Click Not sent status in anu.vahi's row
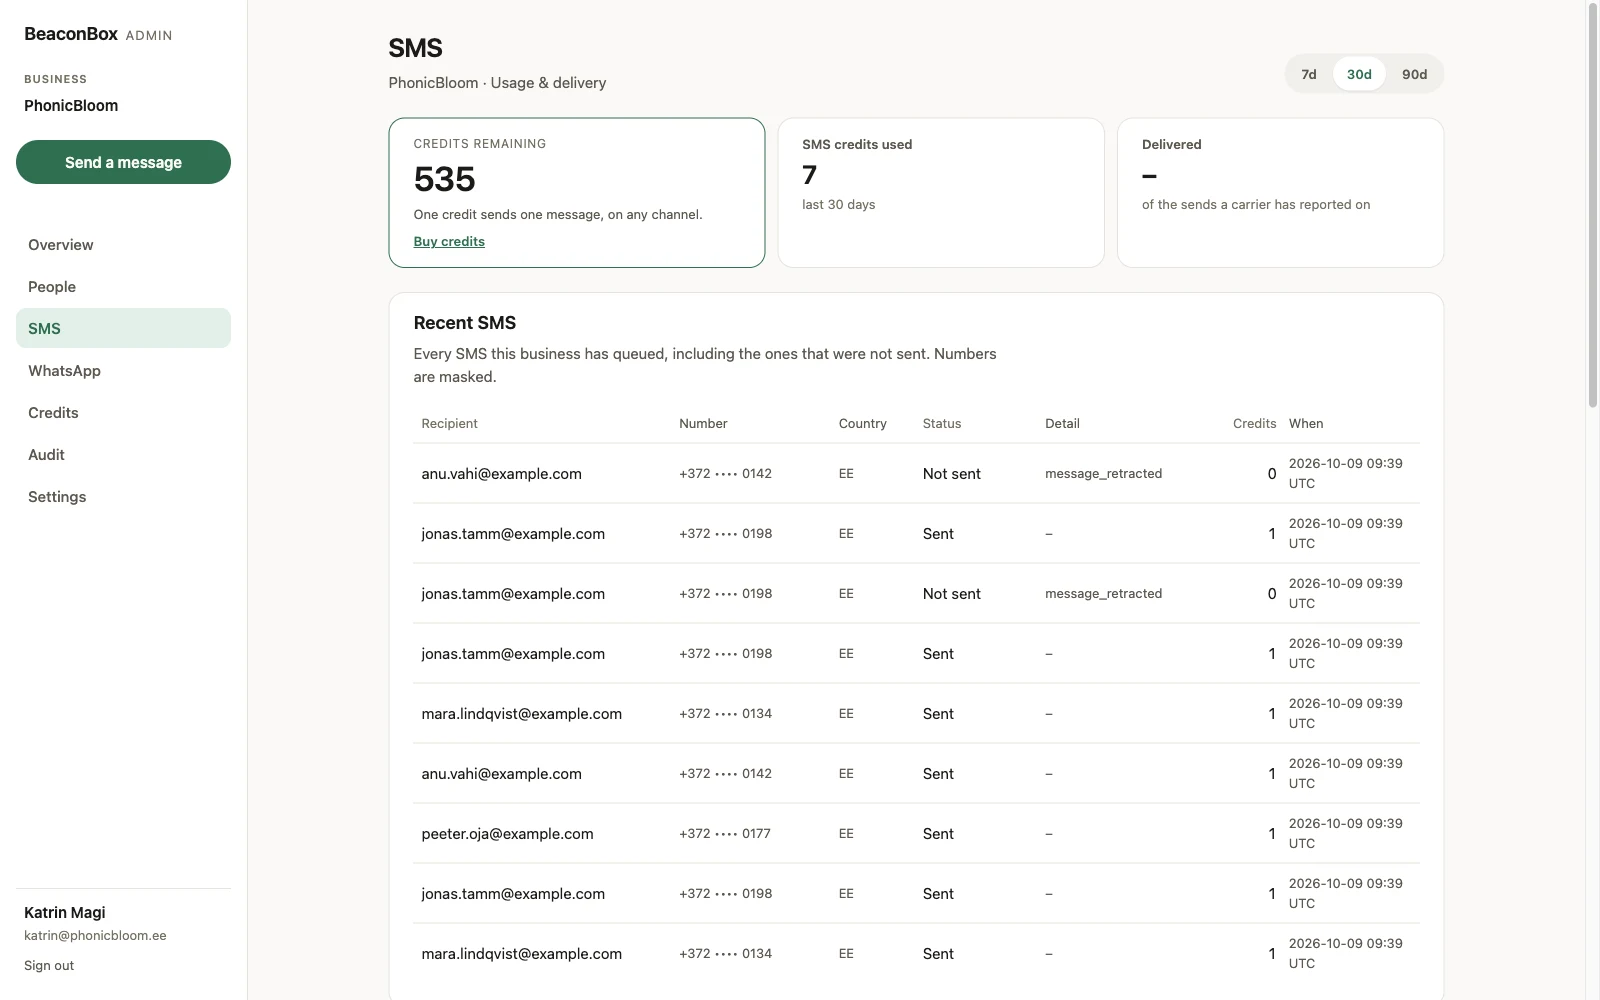The height and width of the screenshot is (1000, 1600). (x=952, y=474)
